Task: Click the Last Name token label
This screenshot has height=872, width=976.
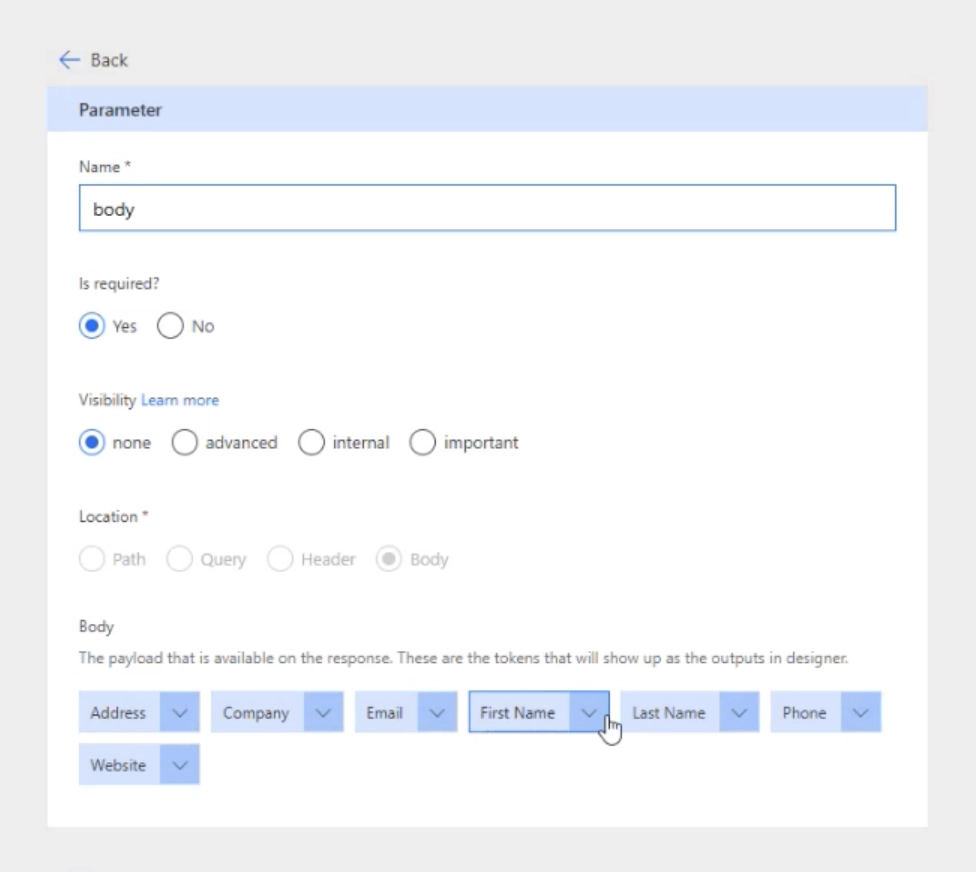Action: point(668,713)
